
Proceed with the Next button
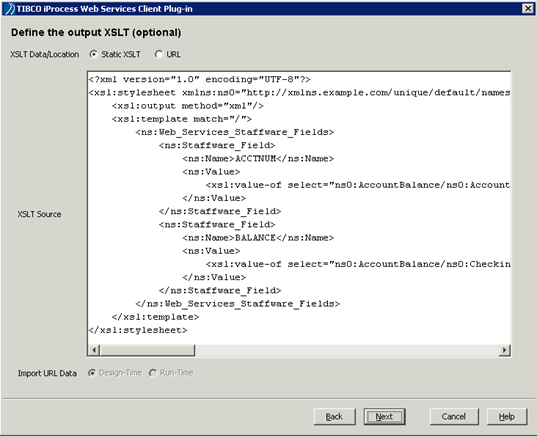(384, 416)
